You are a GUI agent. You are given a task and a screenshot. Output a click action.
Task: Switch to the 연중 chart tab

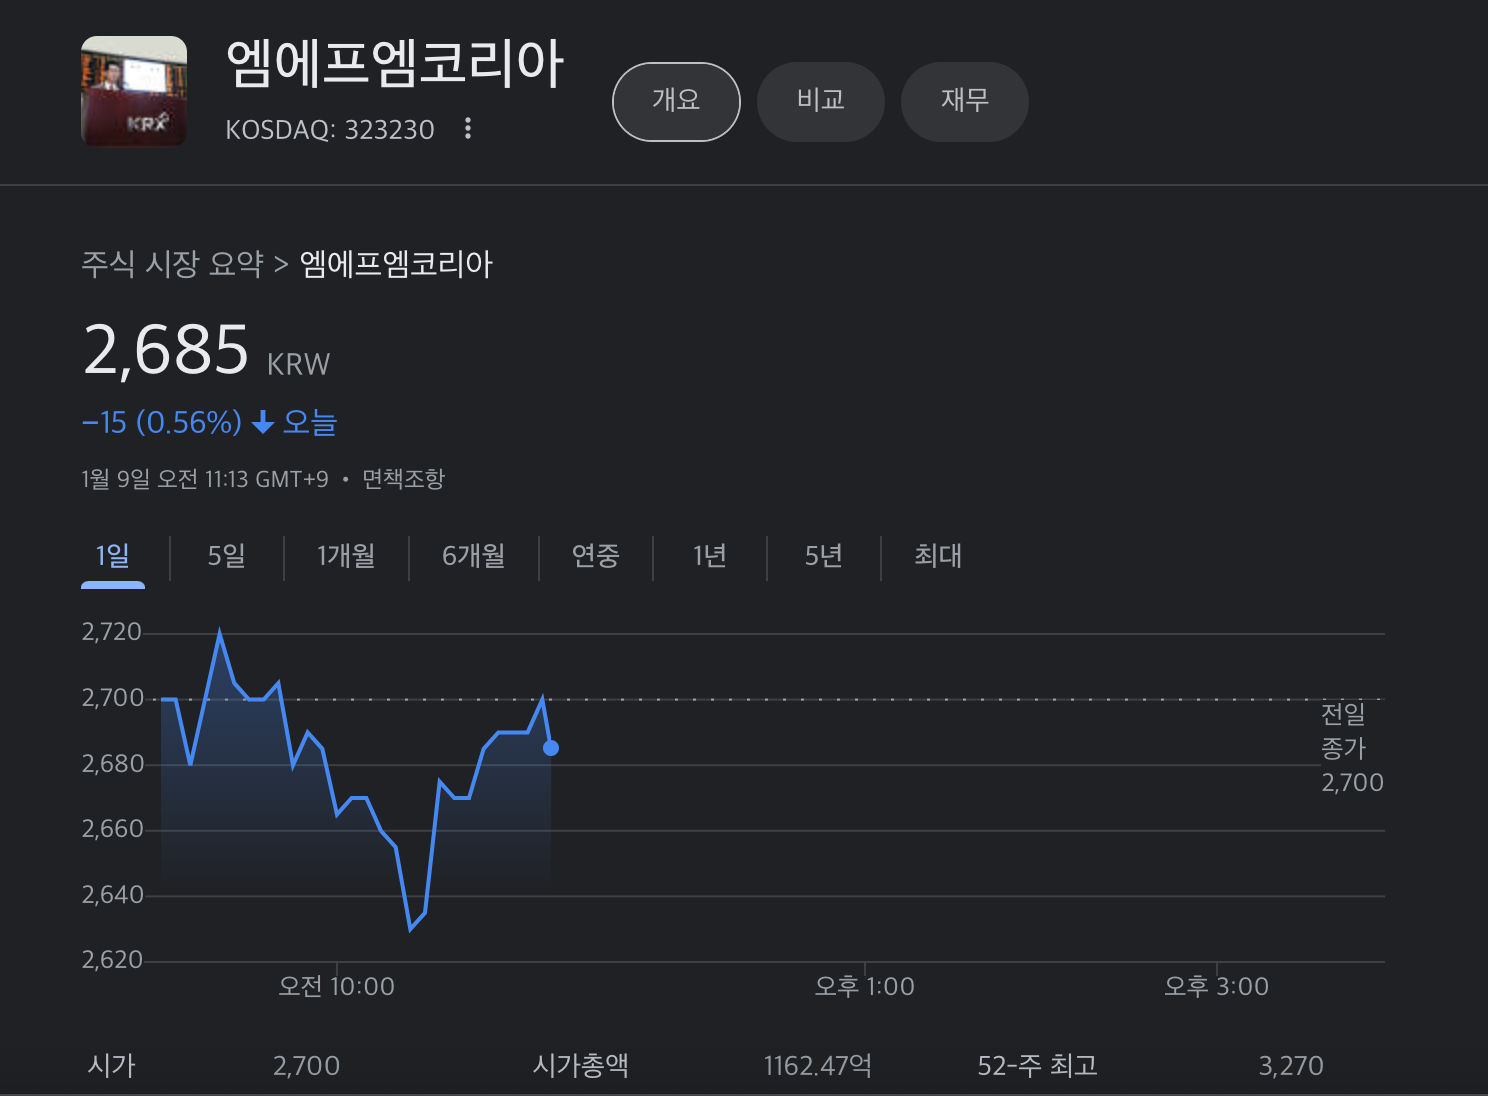coord(596,556)
